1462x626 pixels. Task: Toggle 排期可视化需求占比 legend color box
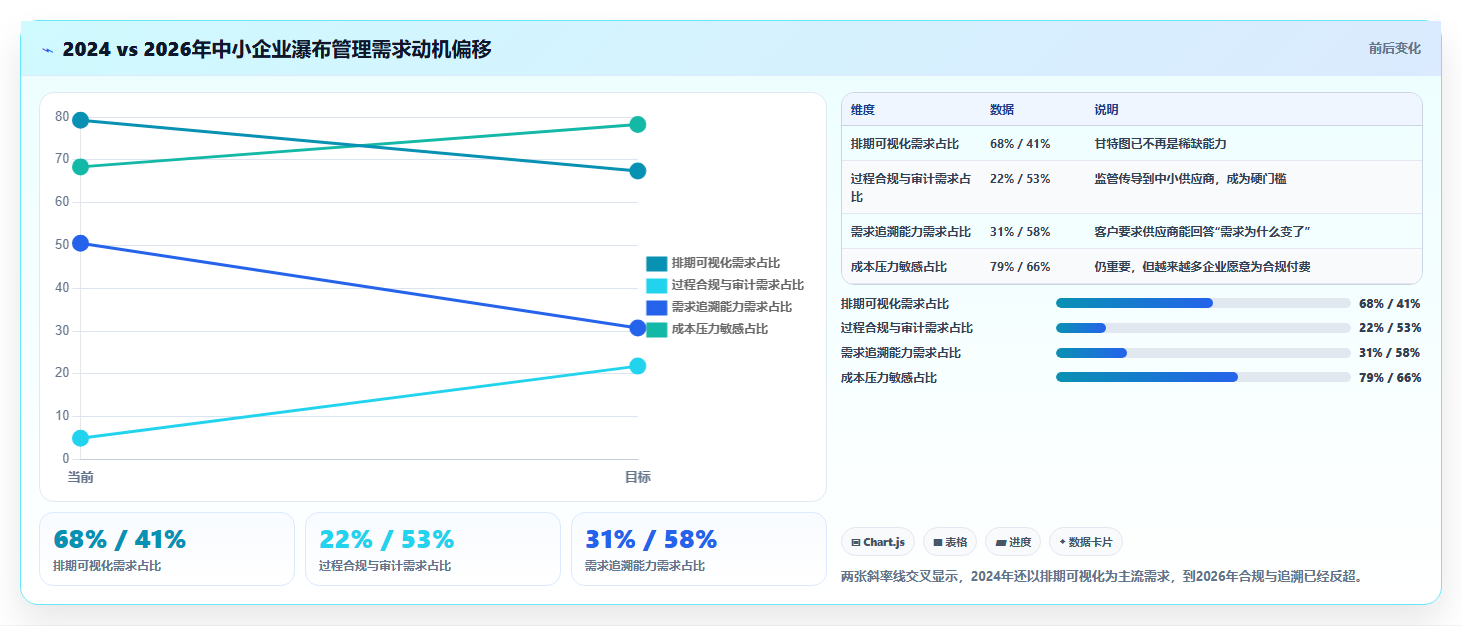pyautogui.click(x=656, y=264)
